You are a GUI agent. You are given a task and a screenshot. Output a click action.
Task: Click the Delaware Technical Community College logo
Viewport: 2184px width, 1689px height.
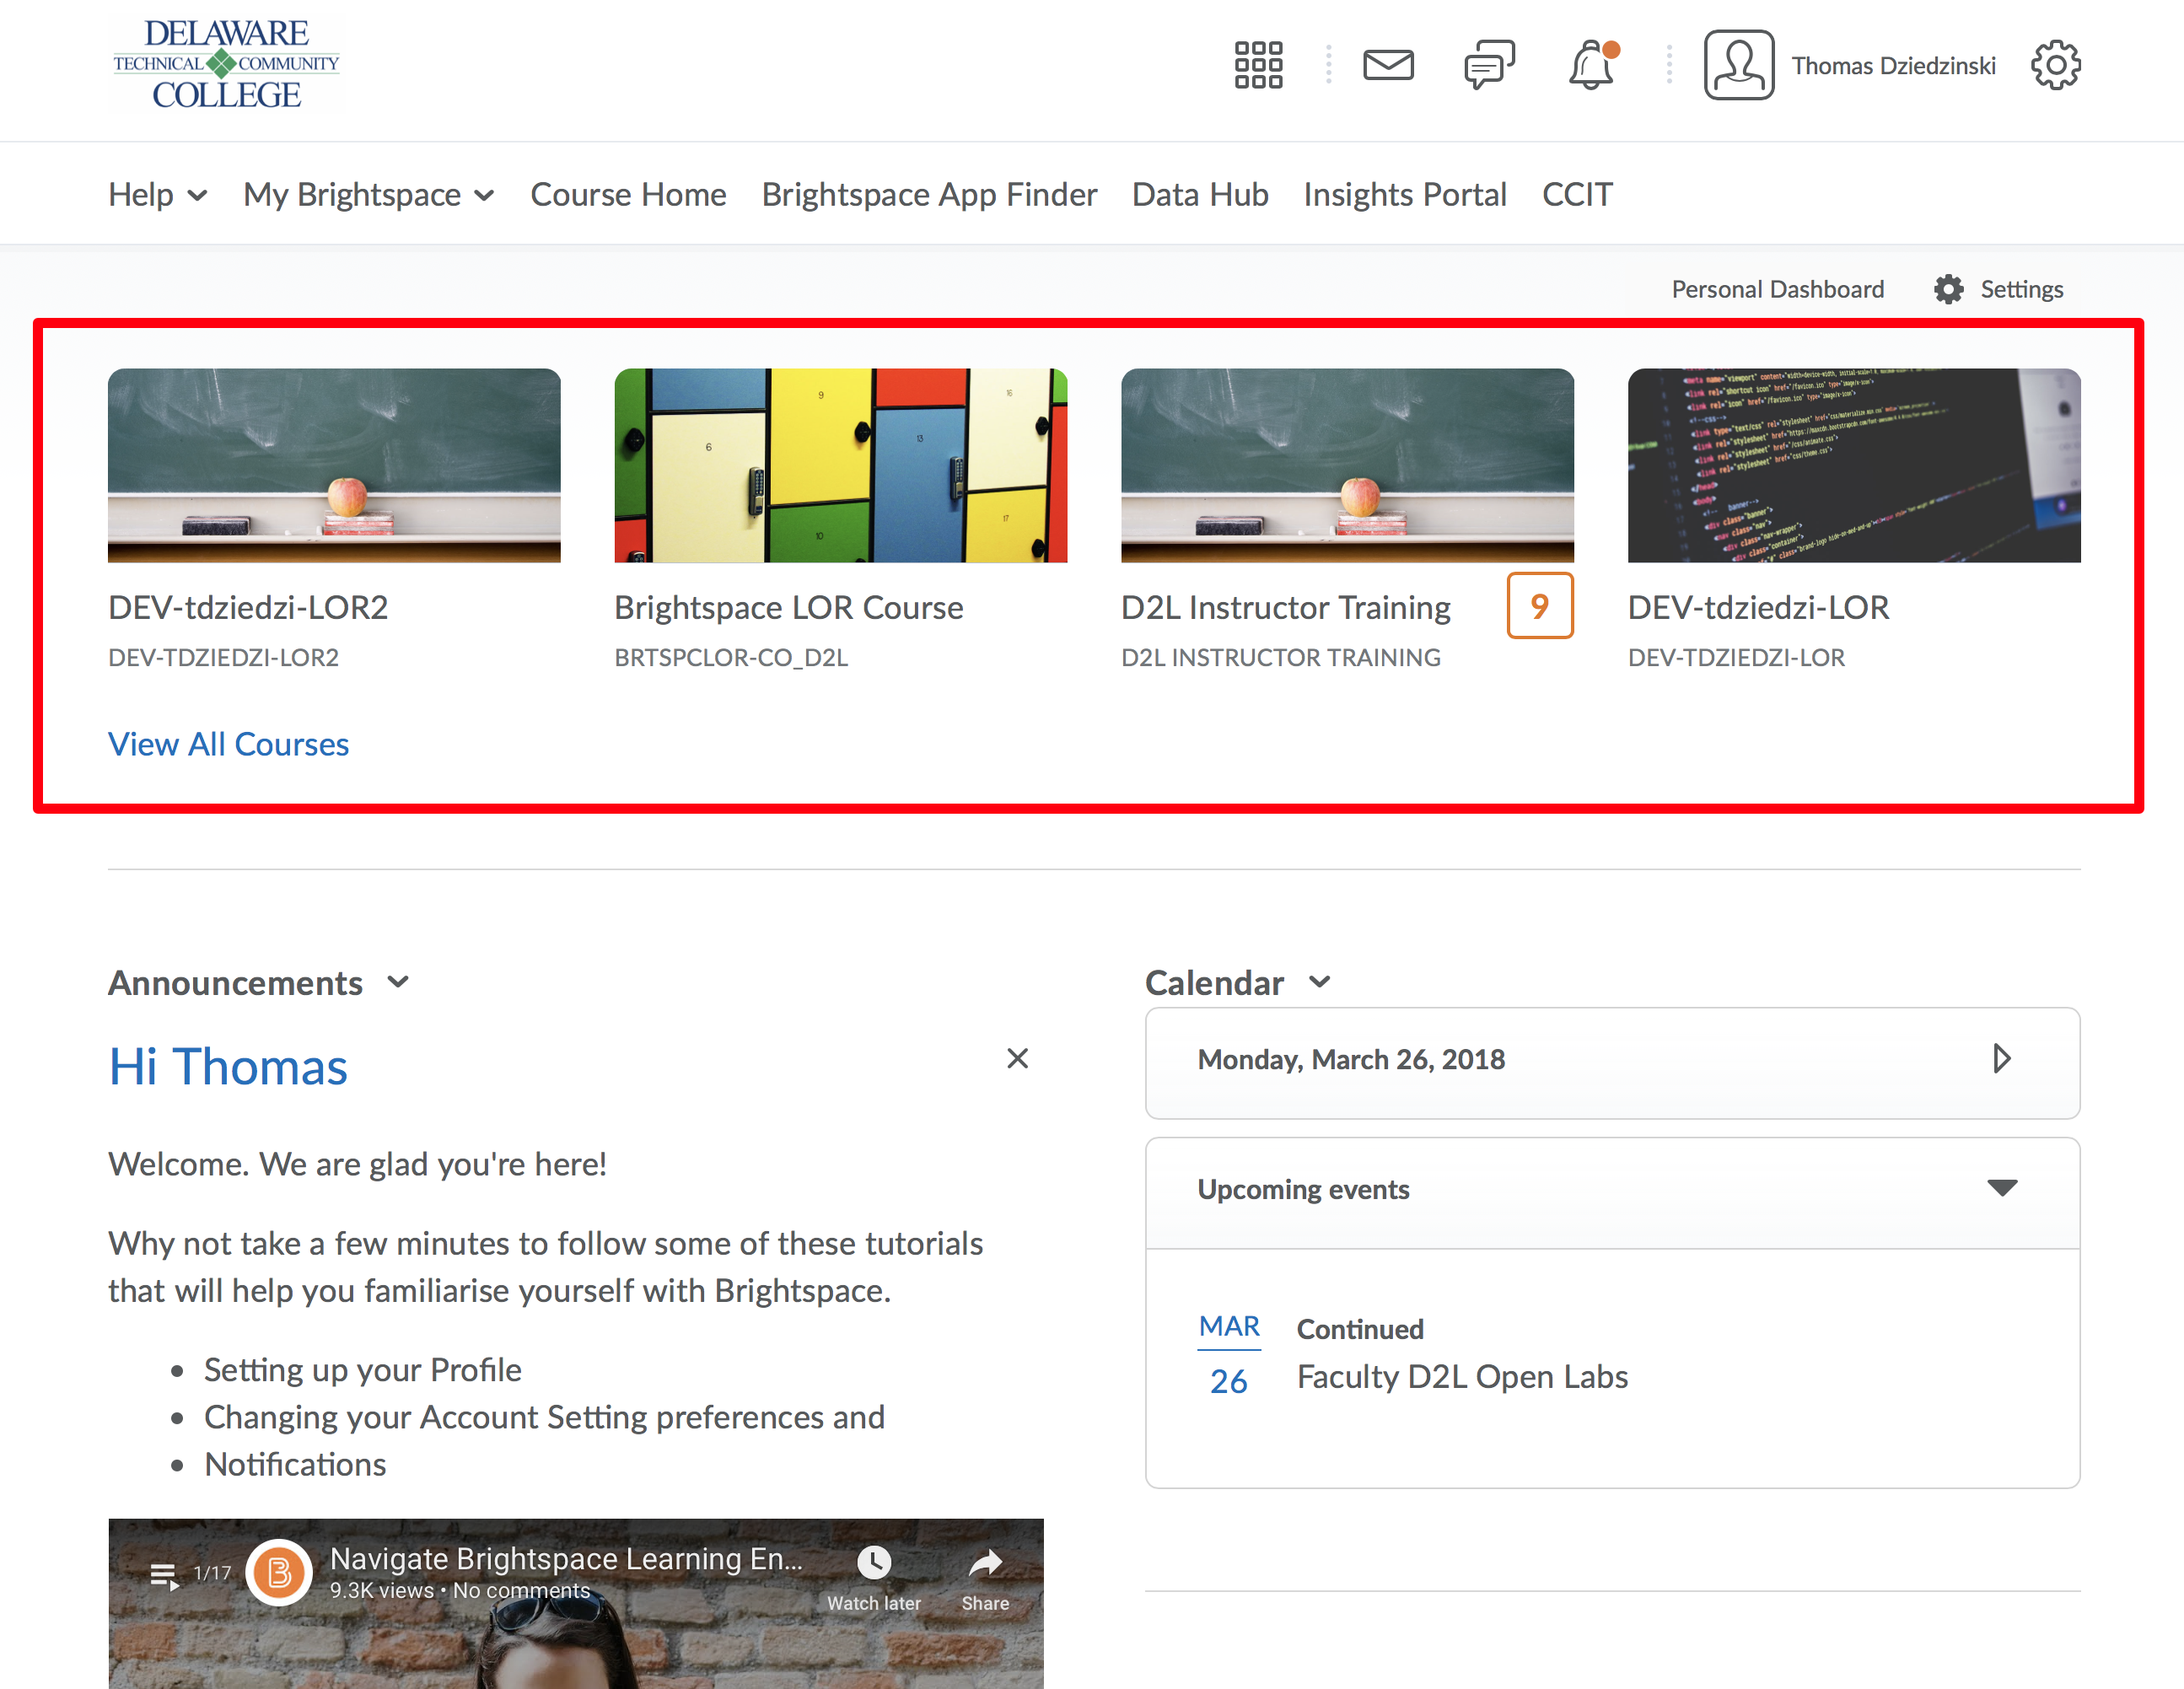(226, 65)
